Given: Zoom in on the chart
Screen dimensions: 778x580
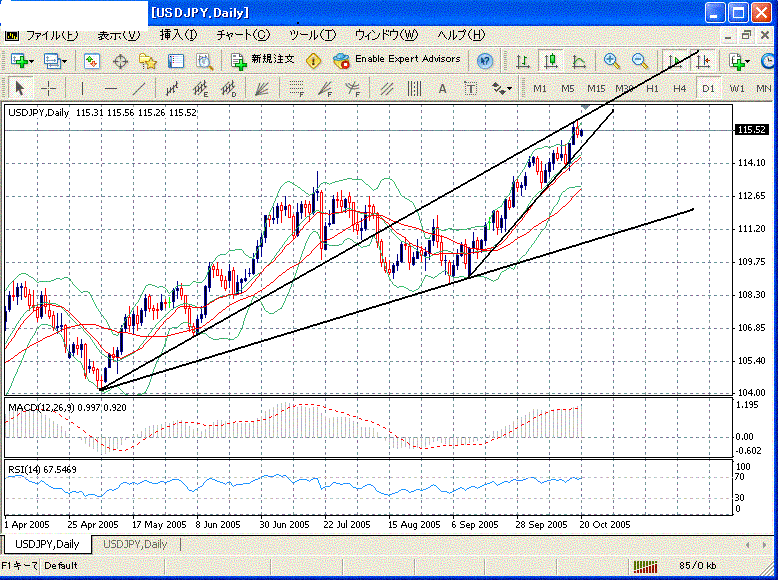Looking at the screenshot, I should pos(611,60).
